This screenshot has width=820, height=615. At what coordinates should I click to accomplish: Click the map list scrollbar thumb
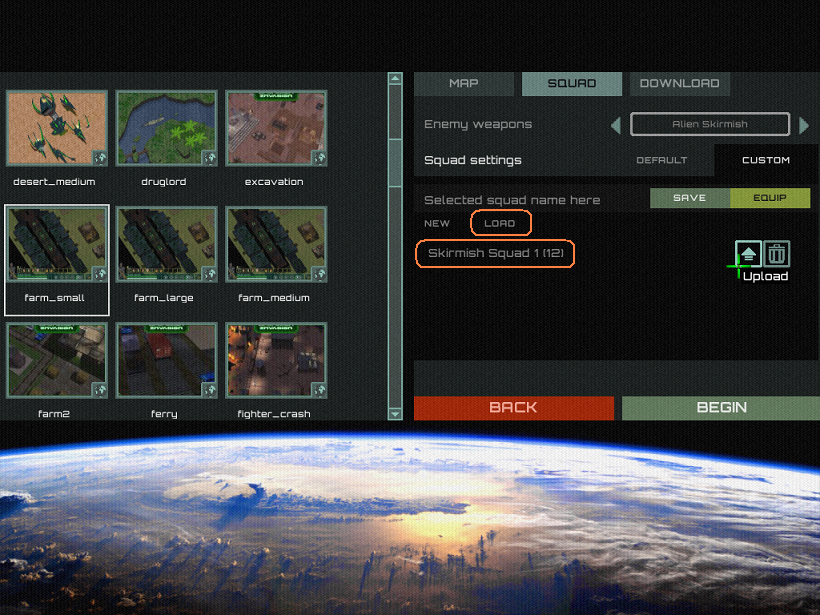395,162
